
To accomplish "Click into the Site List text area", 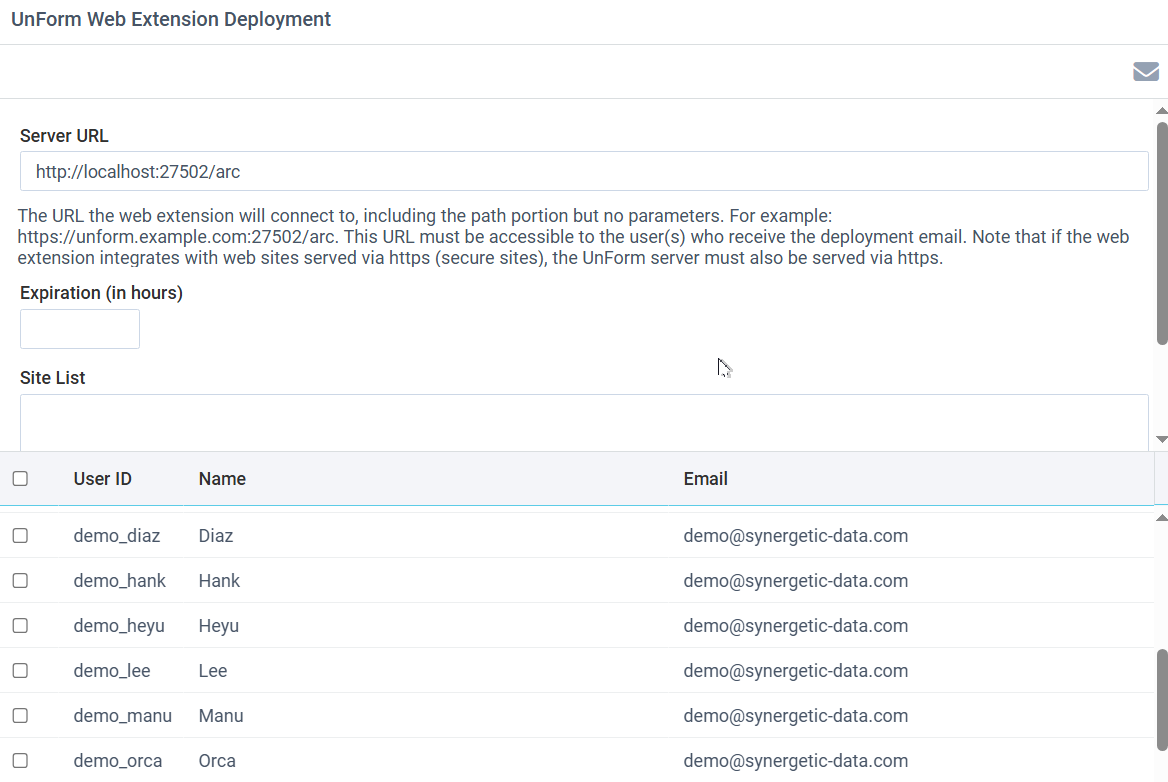I will pos(584,422).
